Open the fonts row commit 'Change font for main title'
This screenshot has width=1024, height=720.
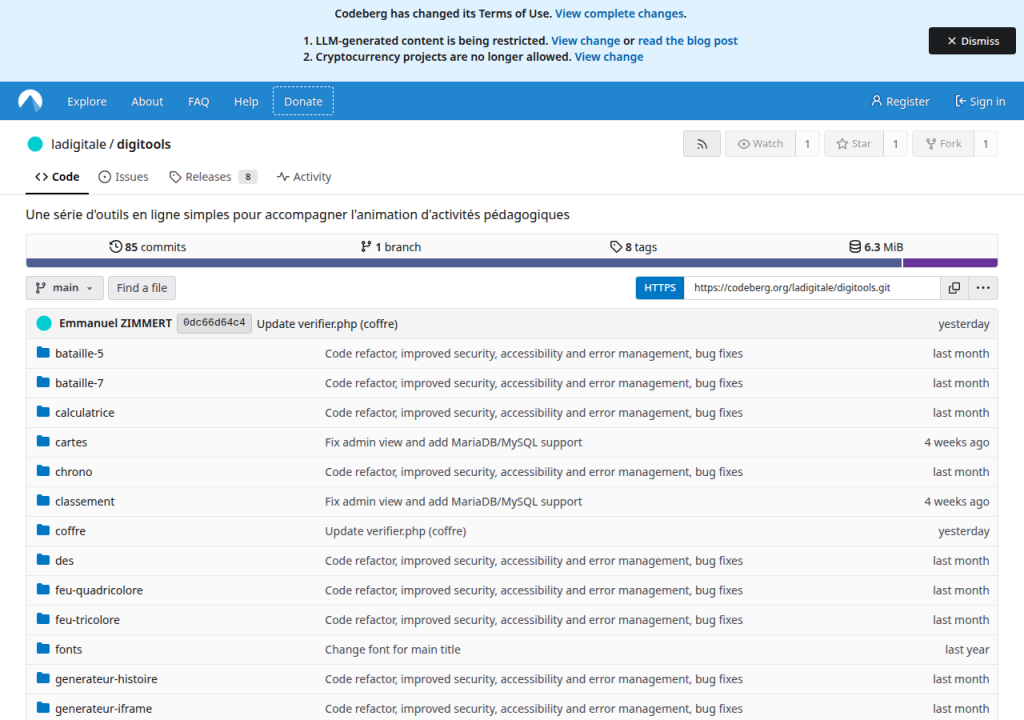[392, 649]
